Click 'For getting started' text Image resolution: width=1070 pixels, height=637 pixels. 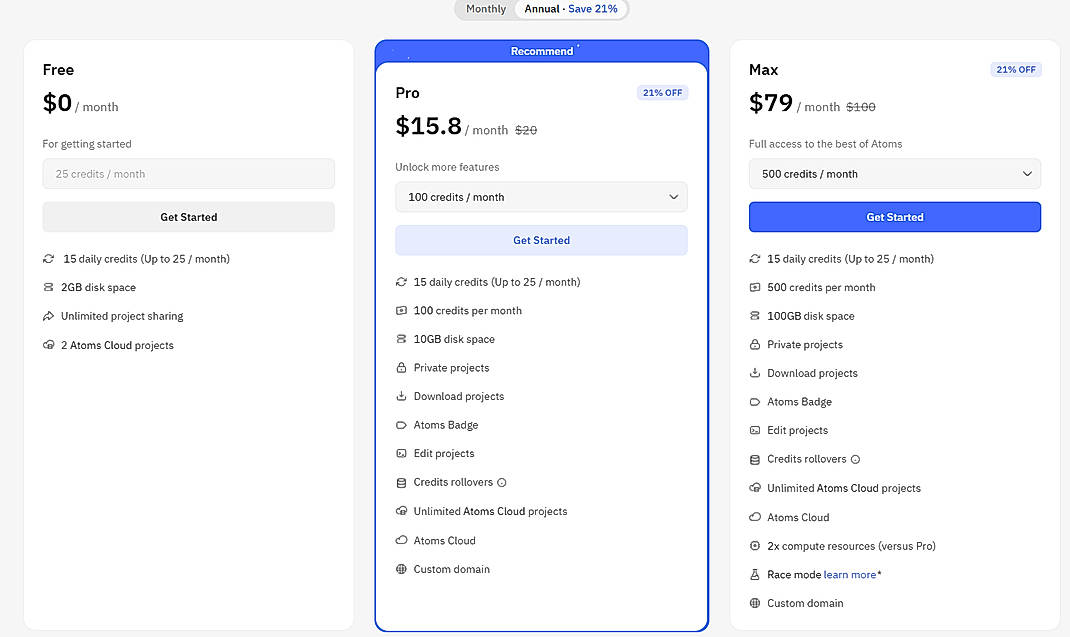coord(87,144)
